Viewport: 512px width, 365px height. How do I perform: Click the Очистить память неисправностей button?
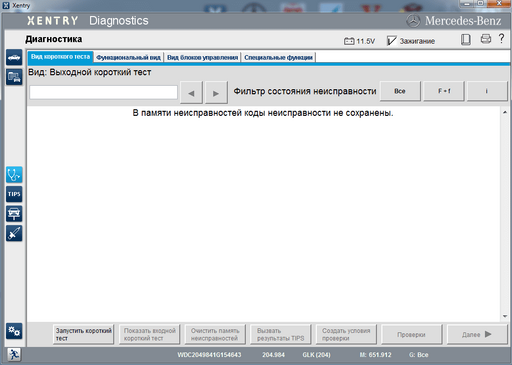[x=215, y=334]
